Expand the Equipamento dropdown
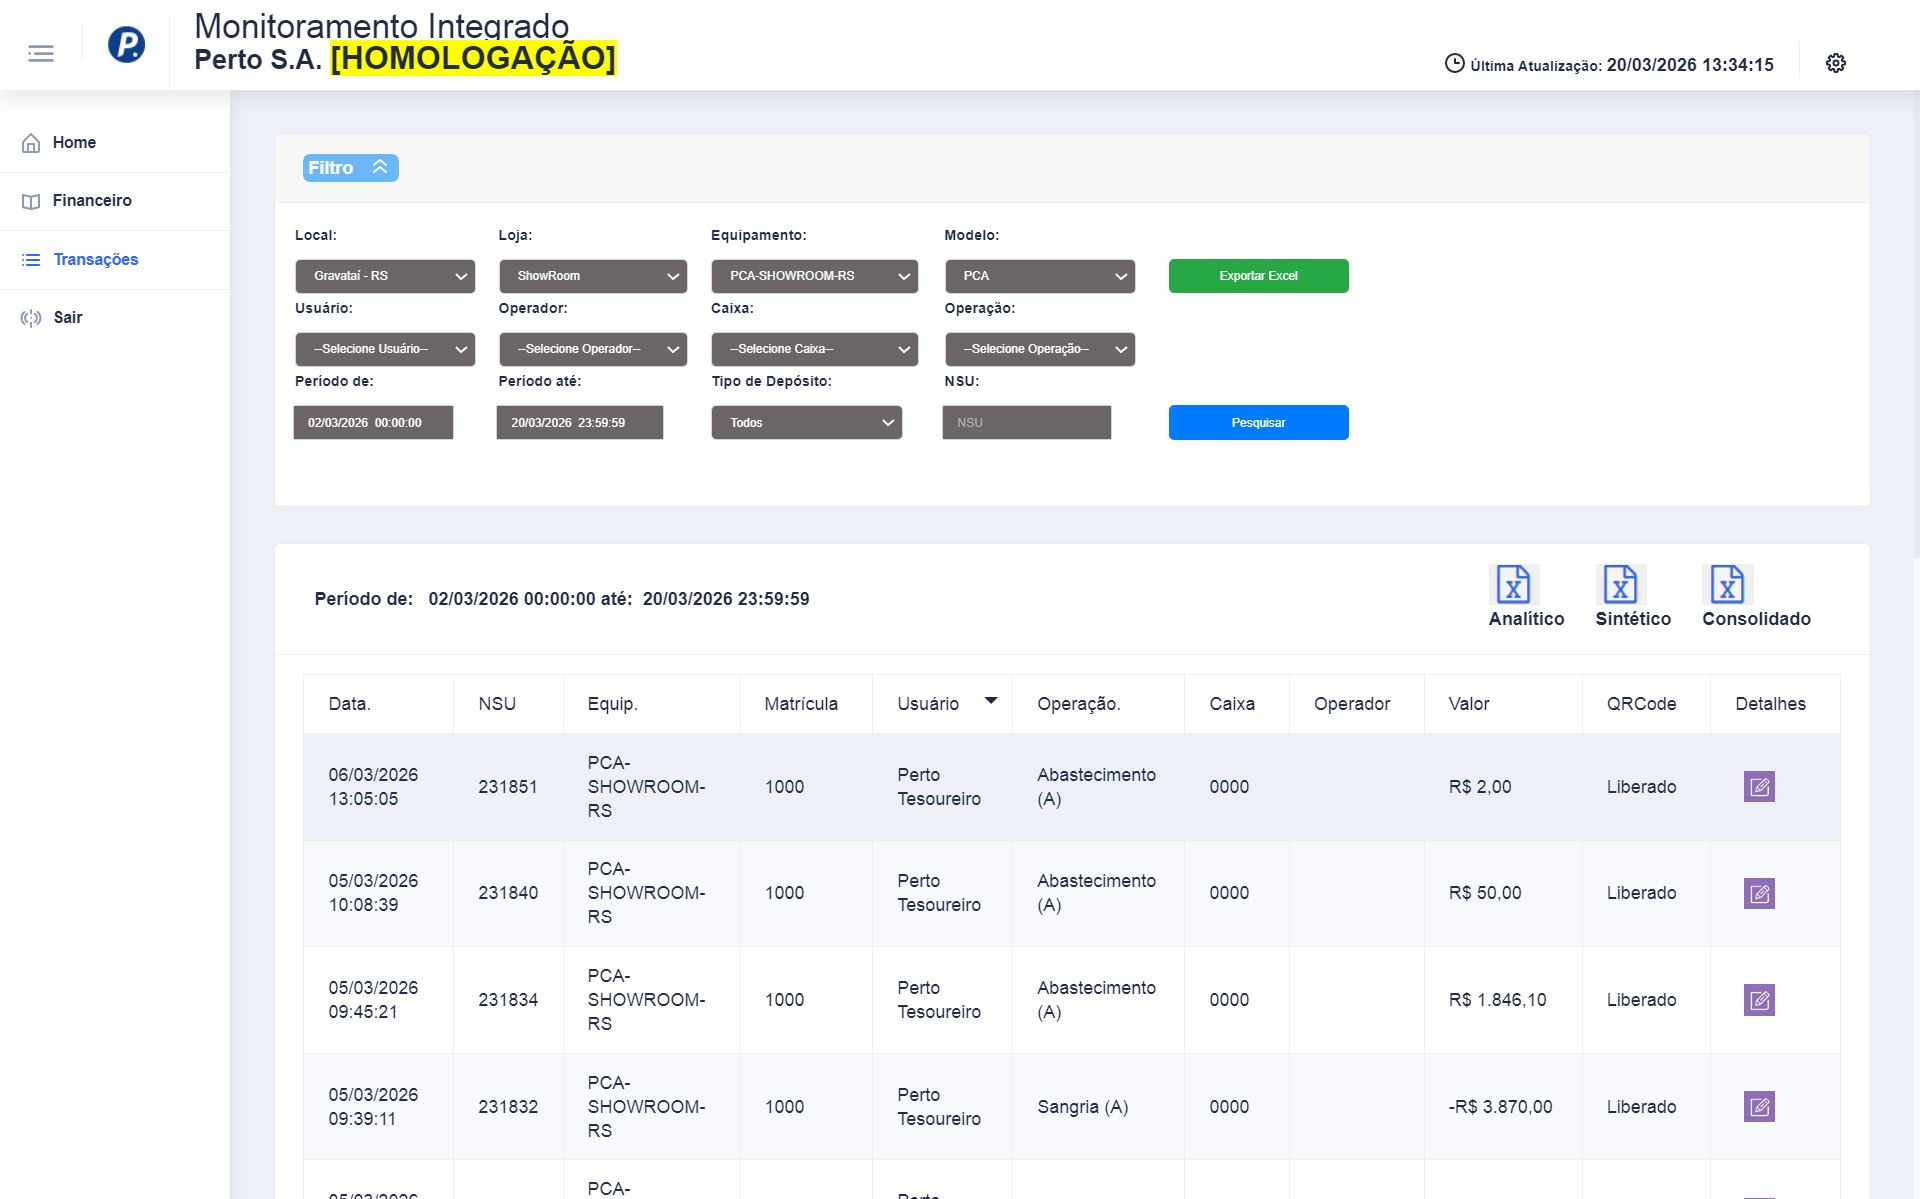This screenshot has height=1199, width=1920. coord(814,276)
